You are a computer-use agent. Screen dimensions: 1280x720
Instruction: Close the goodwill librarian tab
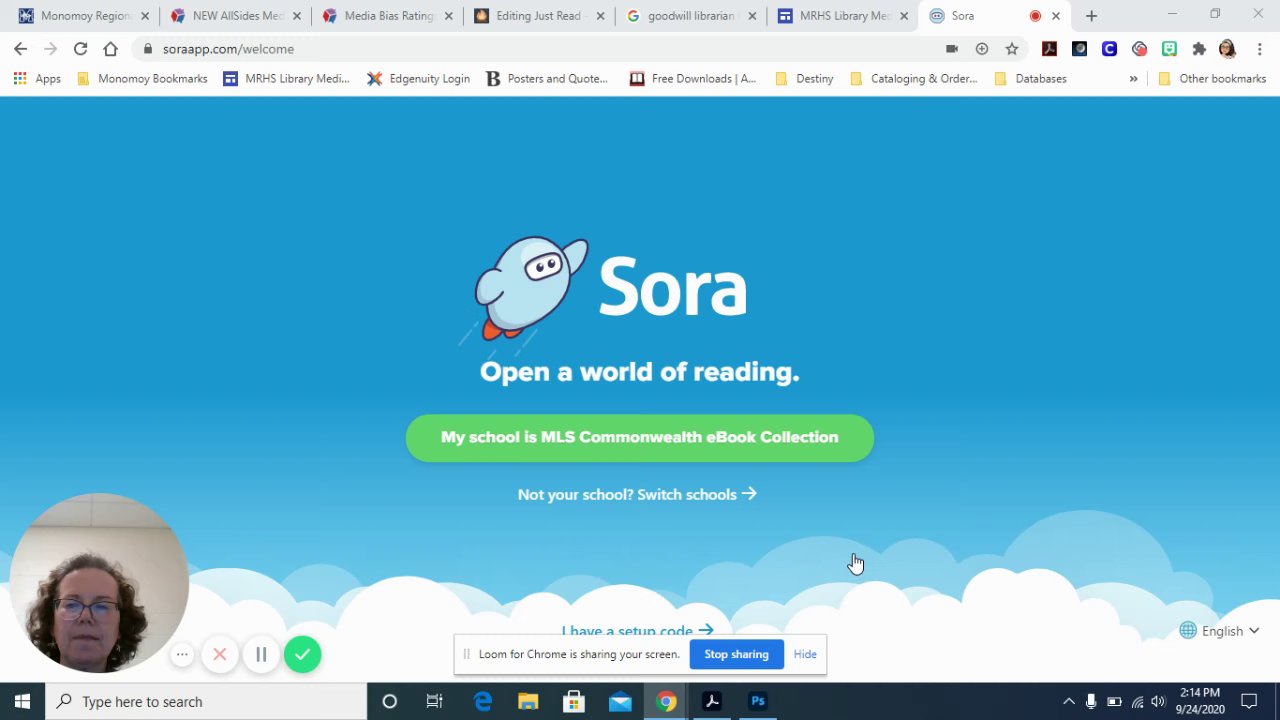[x=752, y=16]
